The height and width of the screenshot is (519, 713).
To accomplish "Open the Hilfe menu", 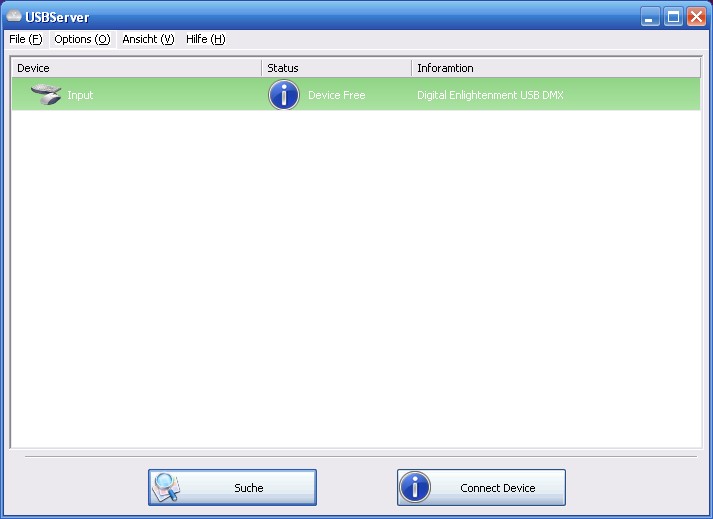I will [205, 39].
